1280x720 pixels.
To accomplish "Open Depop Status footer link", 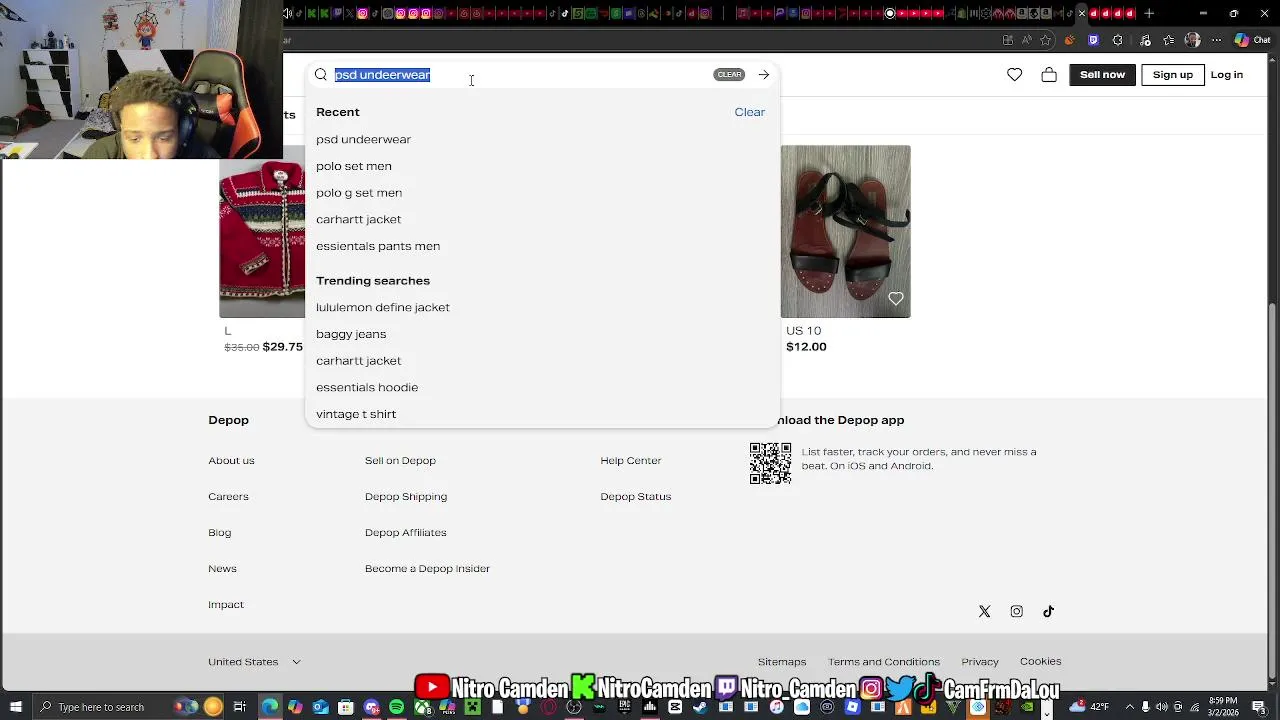I will 635,497.
